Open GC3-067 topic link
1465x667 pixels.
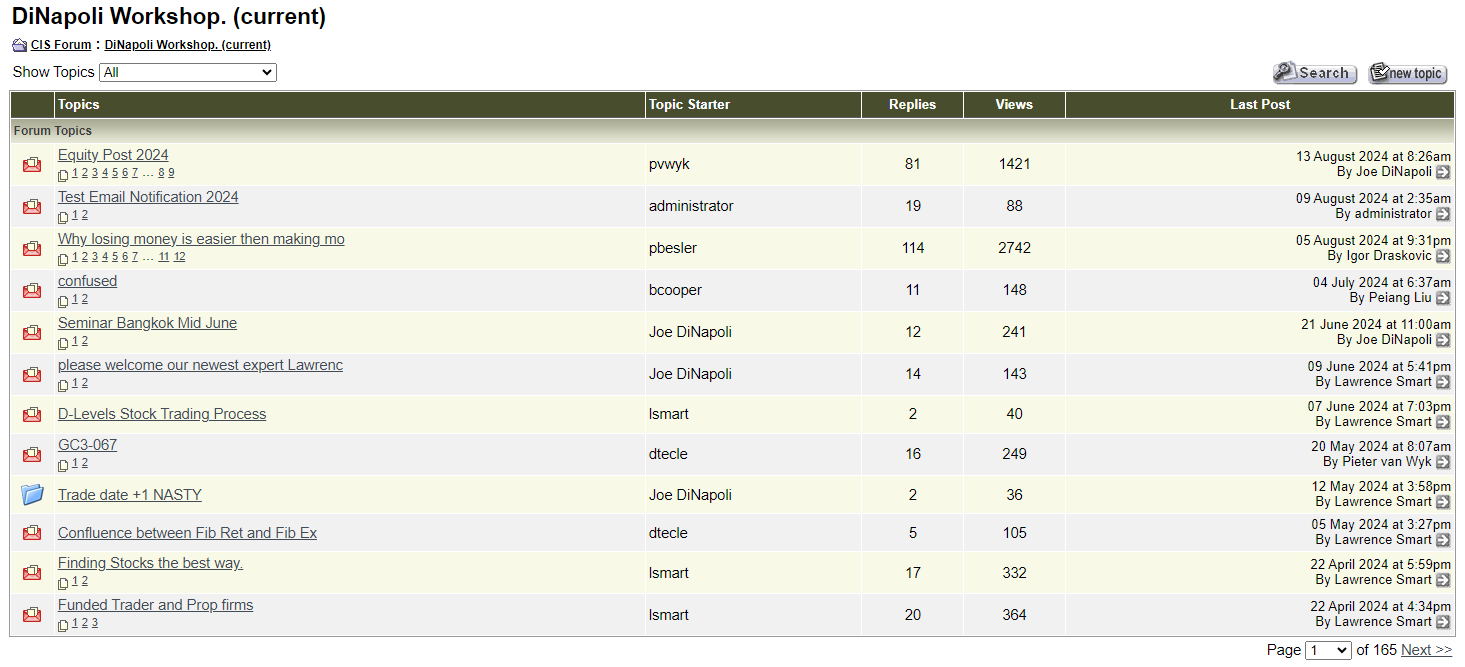[x=87, y=445]
